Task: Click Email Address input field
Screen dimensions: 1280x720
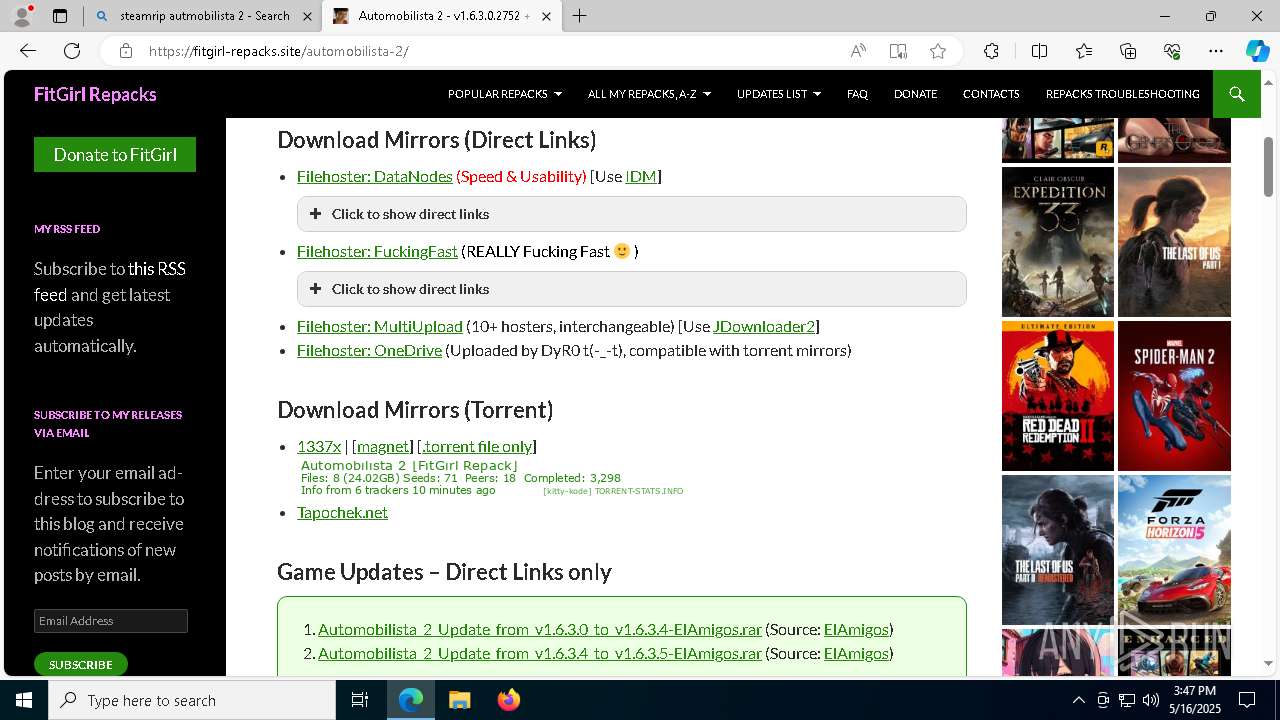Action: (x=110, y=621)
